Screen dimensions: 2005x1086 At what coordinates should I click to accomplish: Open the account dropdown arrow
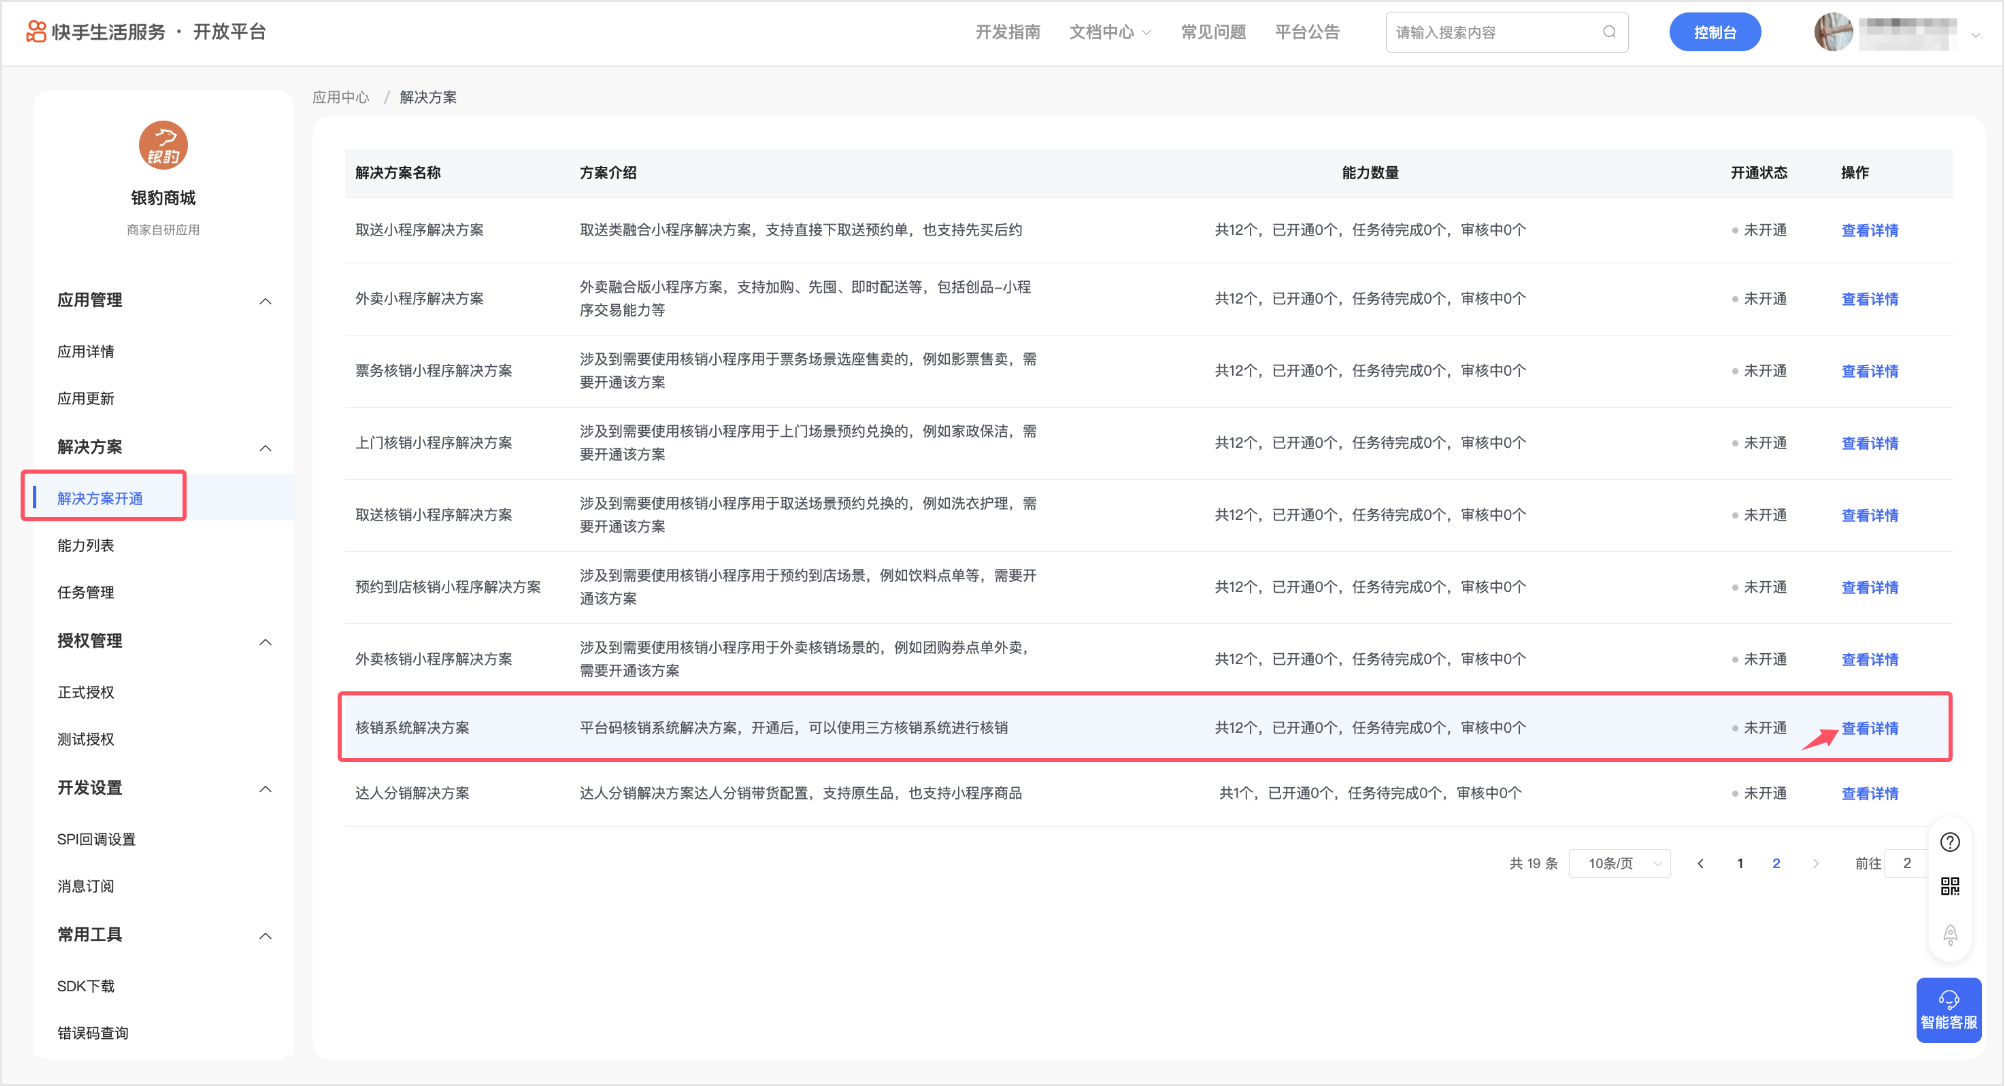[1975, 35]
